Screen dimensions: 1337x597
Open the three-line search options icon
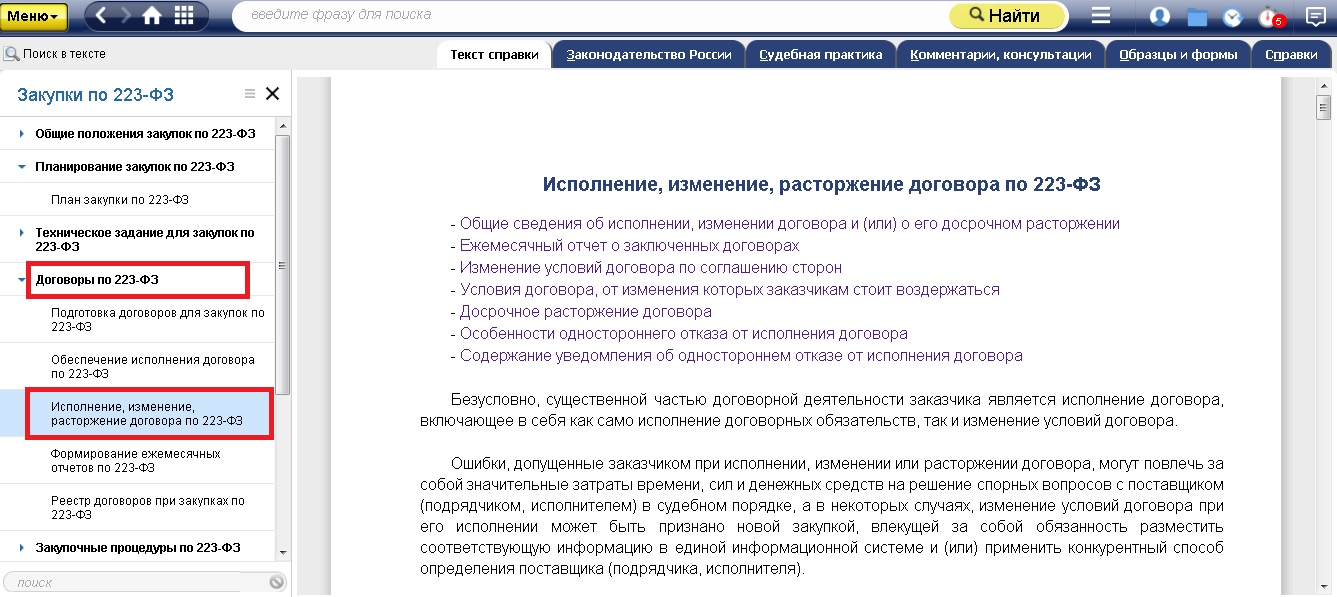[1101, 16]
